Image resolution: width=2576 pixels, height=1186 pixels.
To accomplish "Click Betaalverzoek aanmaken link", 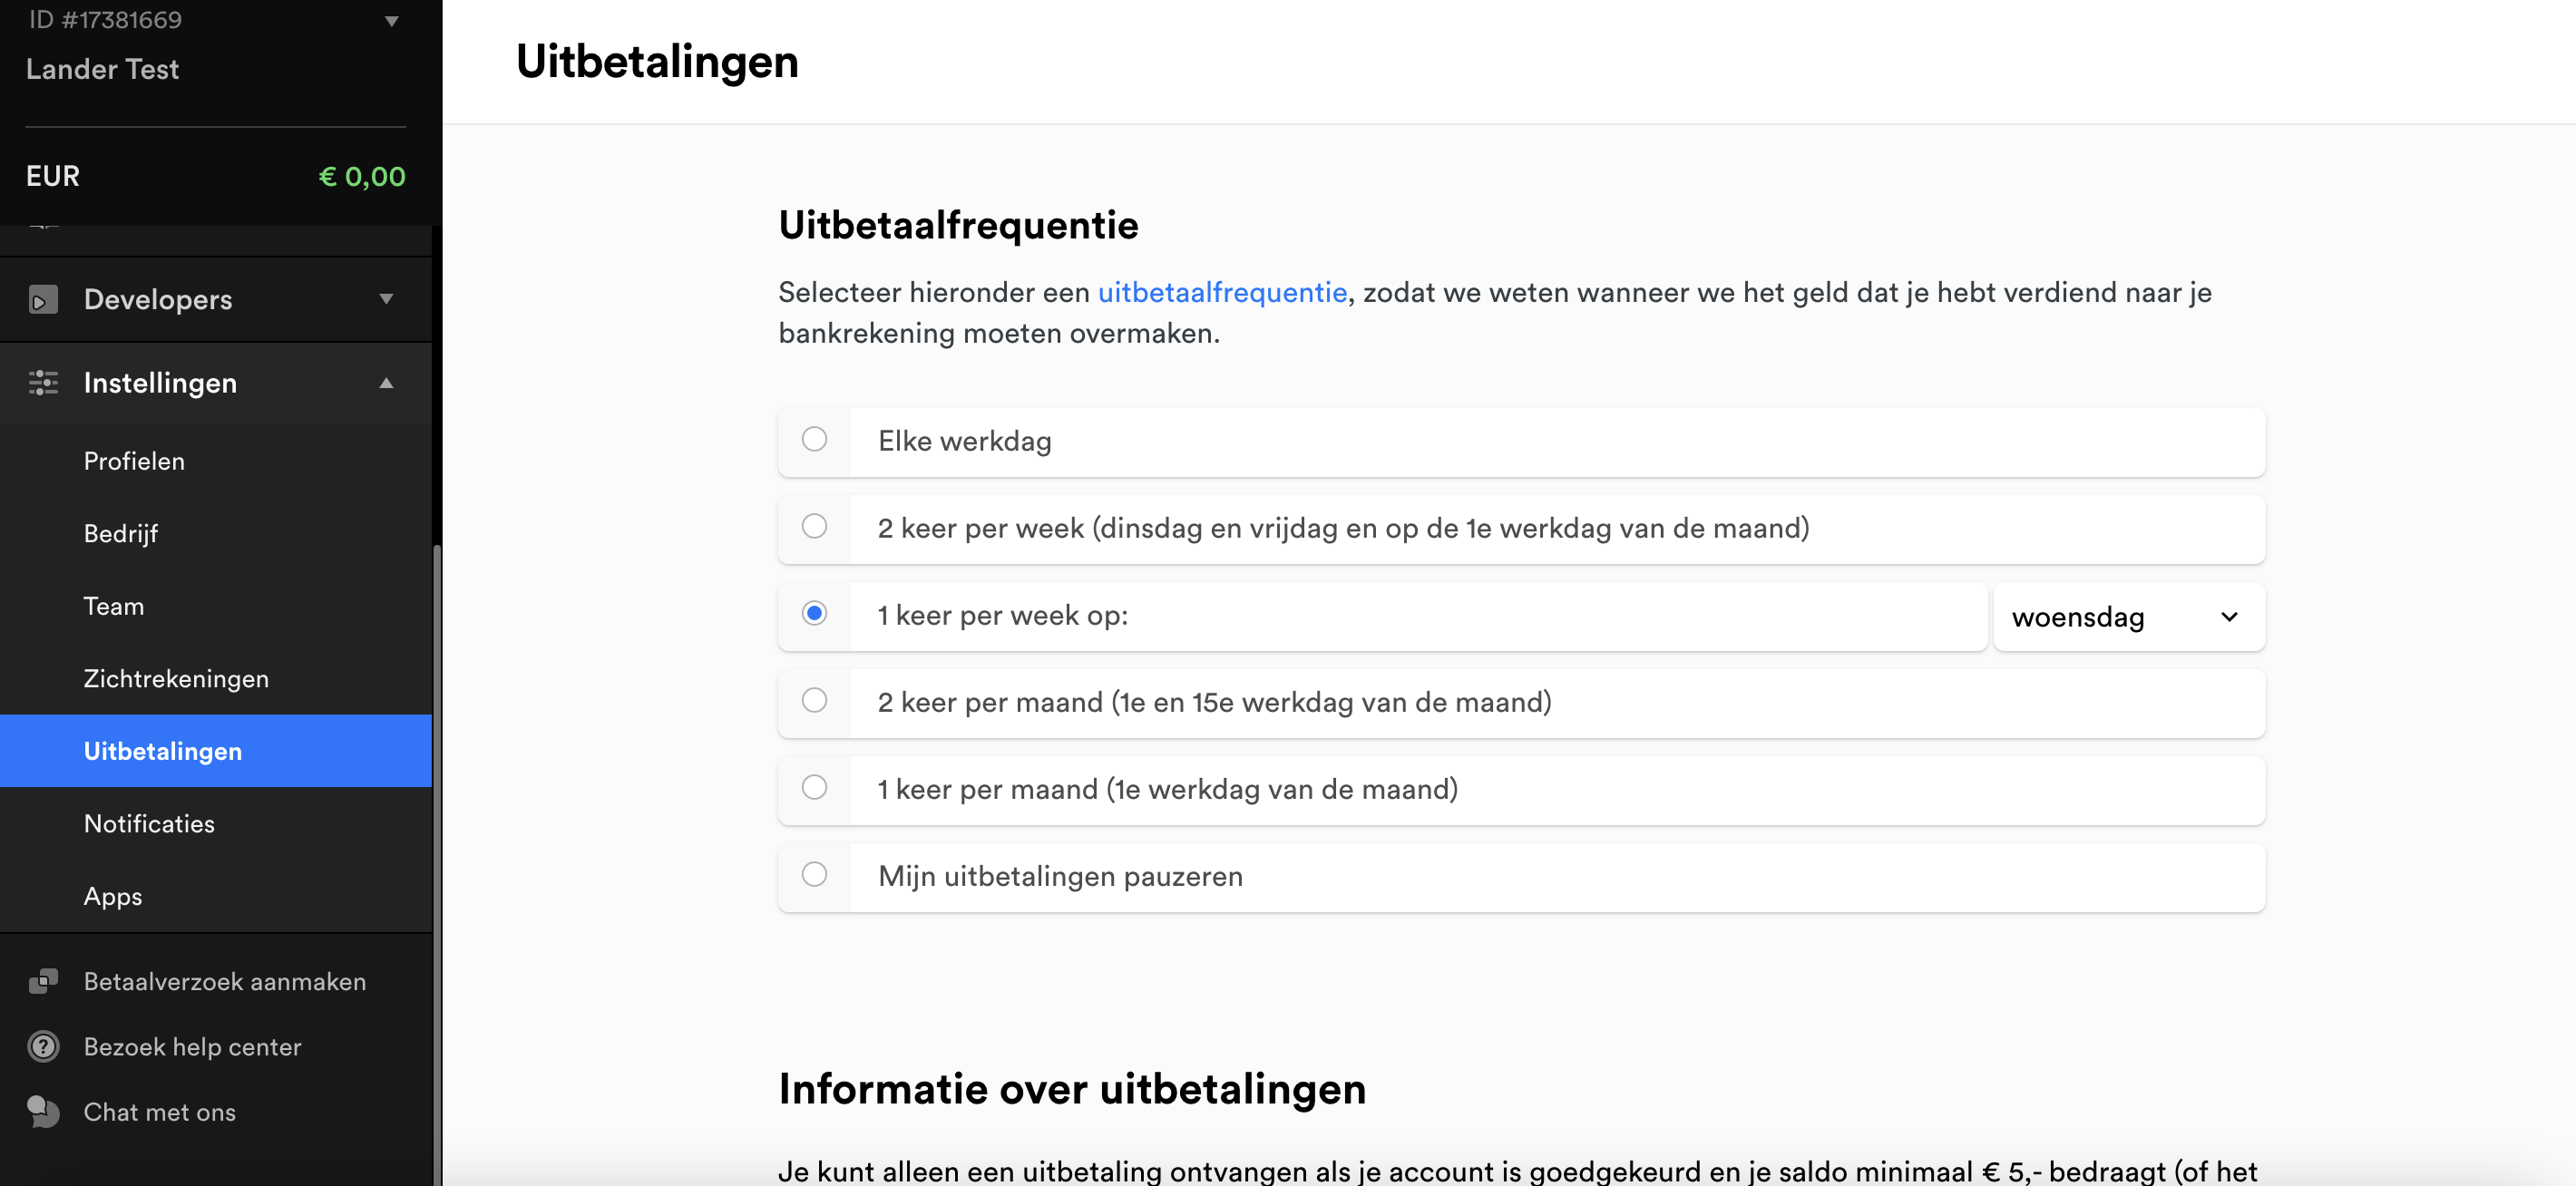I will 225,981.
